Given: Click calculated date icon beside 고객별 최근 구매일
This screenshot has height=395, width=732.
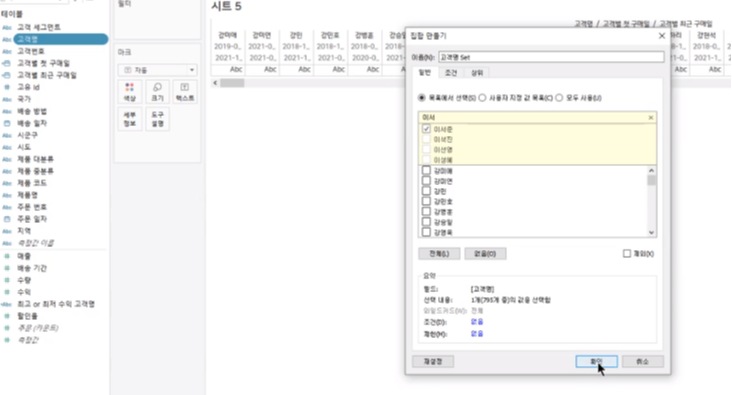Looking at the screenshot, I should (7, 75).
